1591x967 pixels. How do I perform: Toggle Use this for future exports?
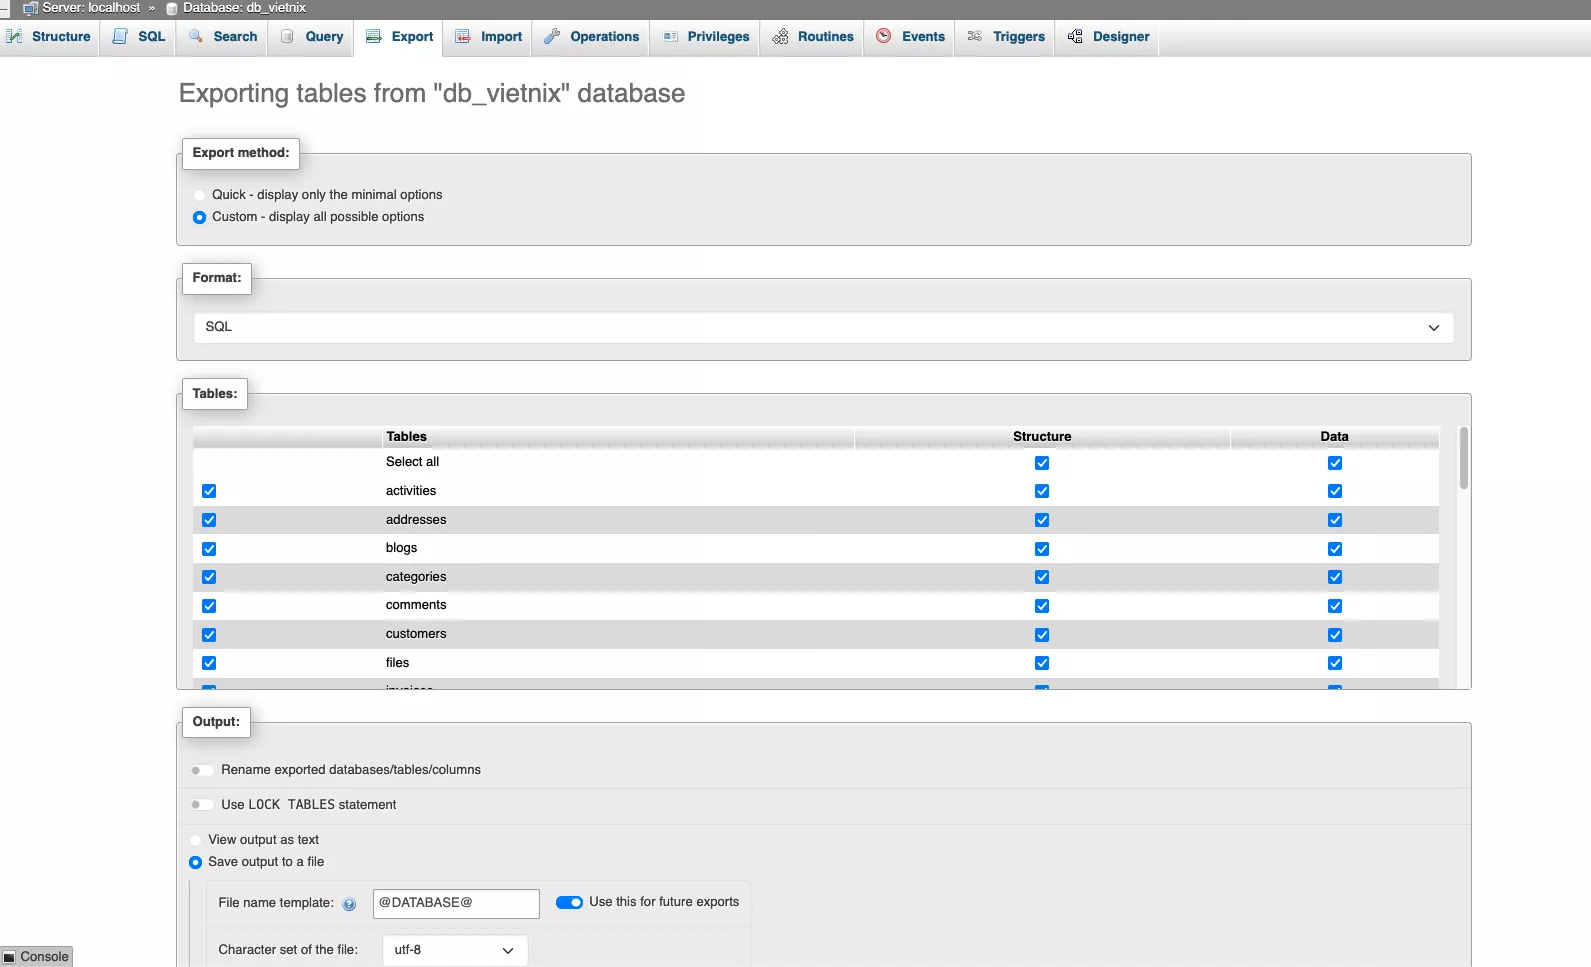569,902
